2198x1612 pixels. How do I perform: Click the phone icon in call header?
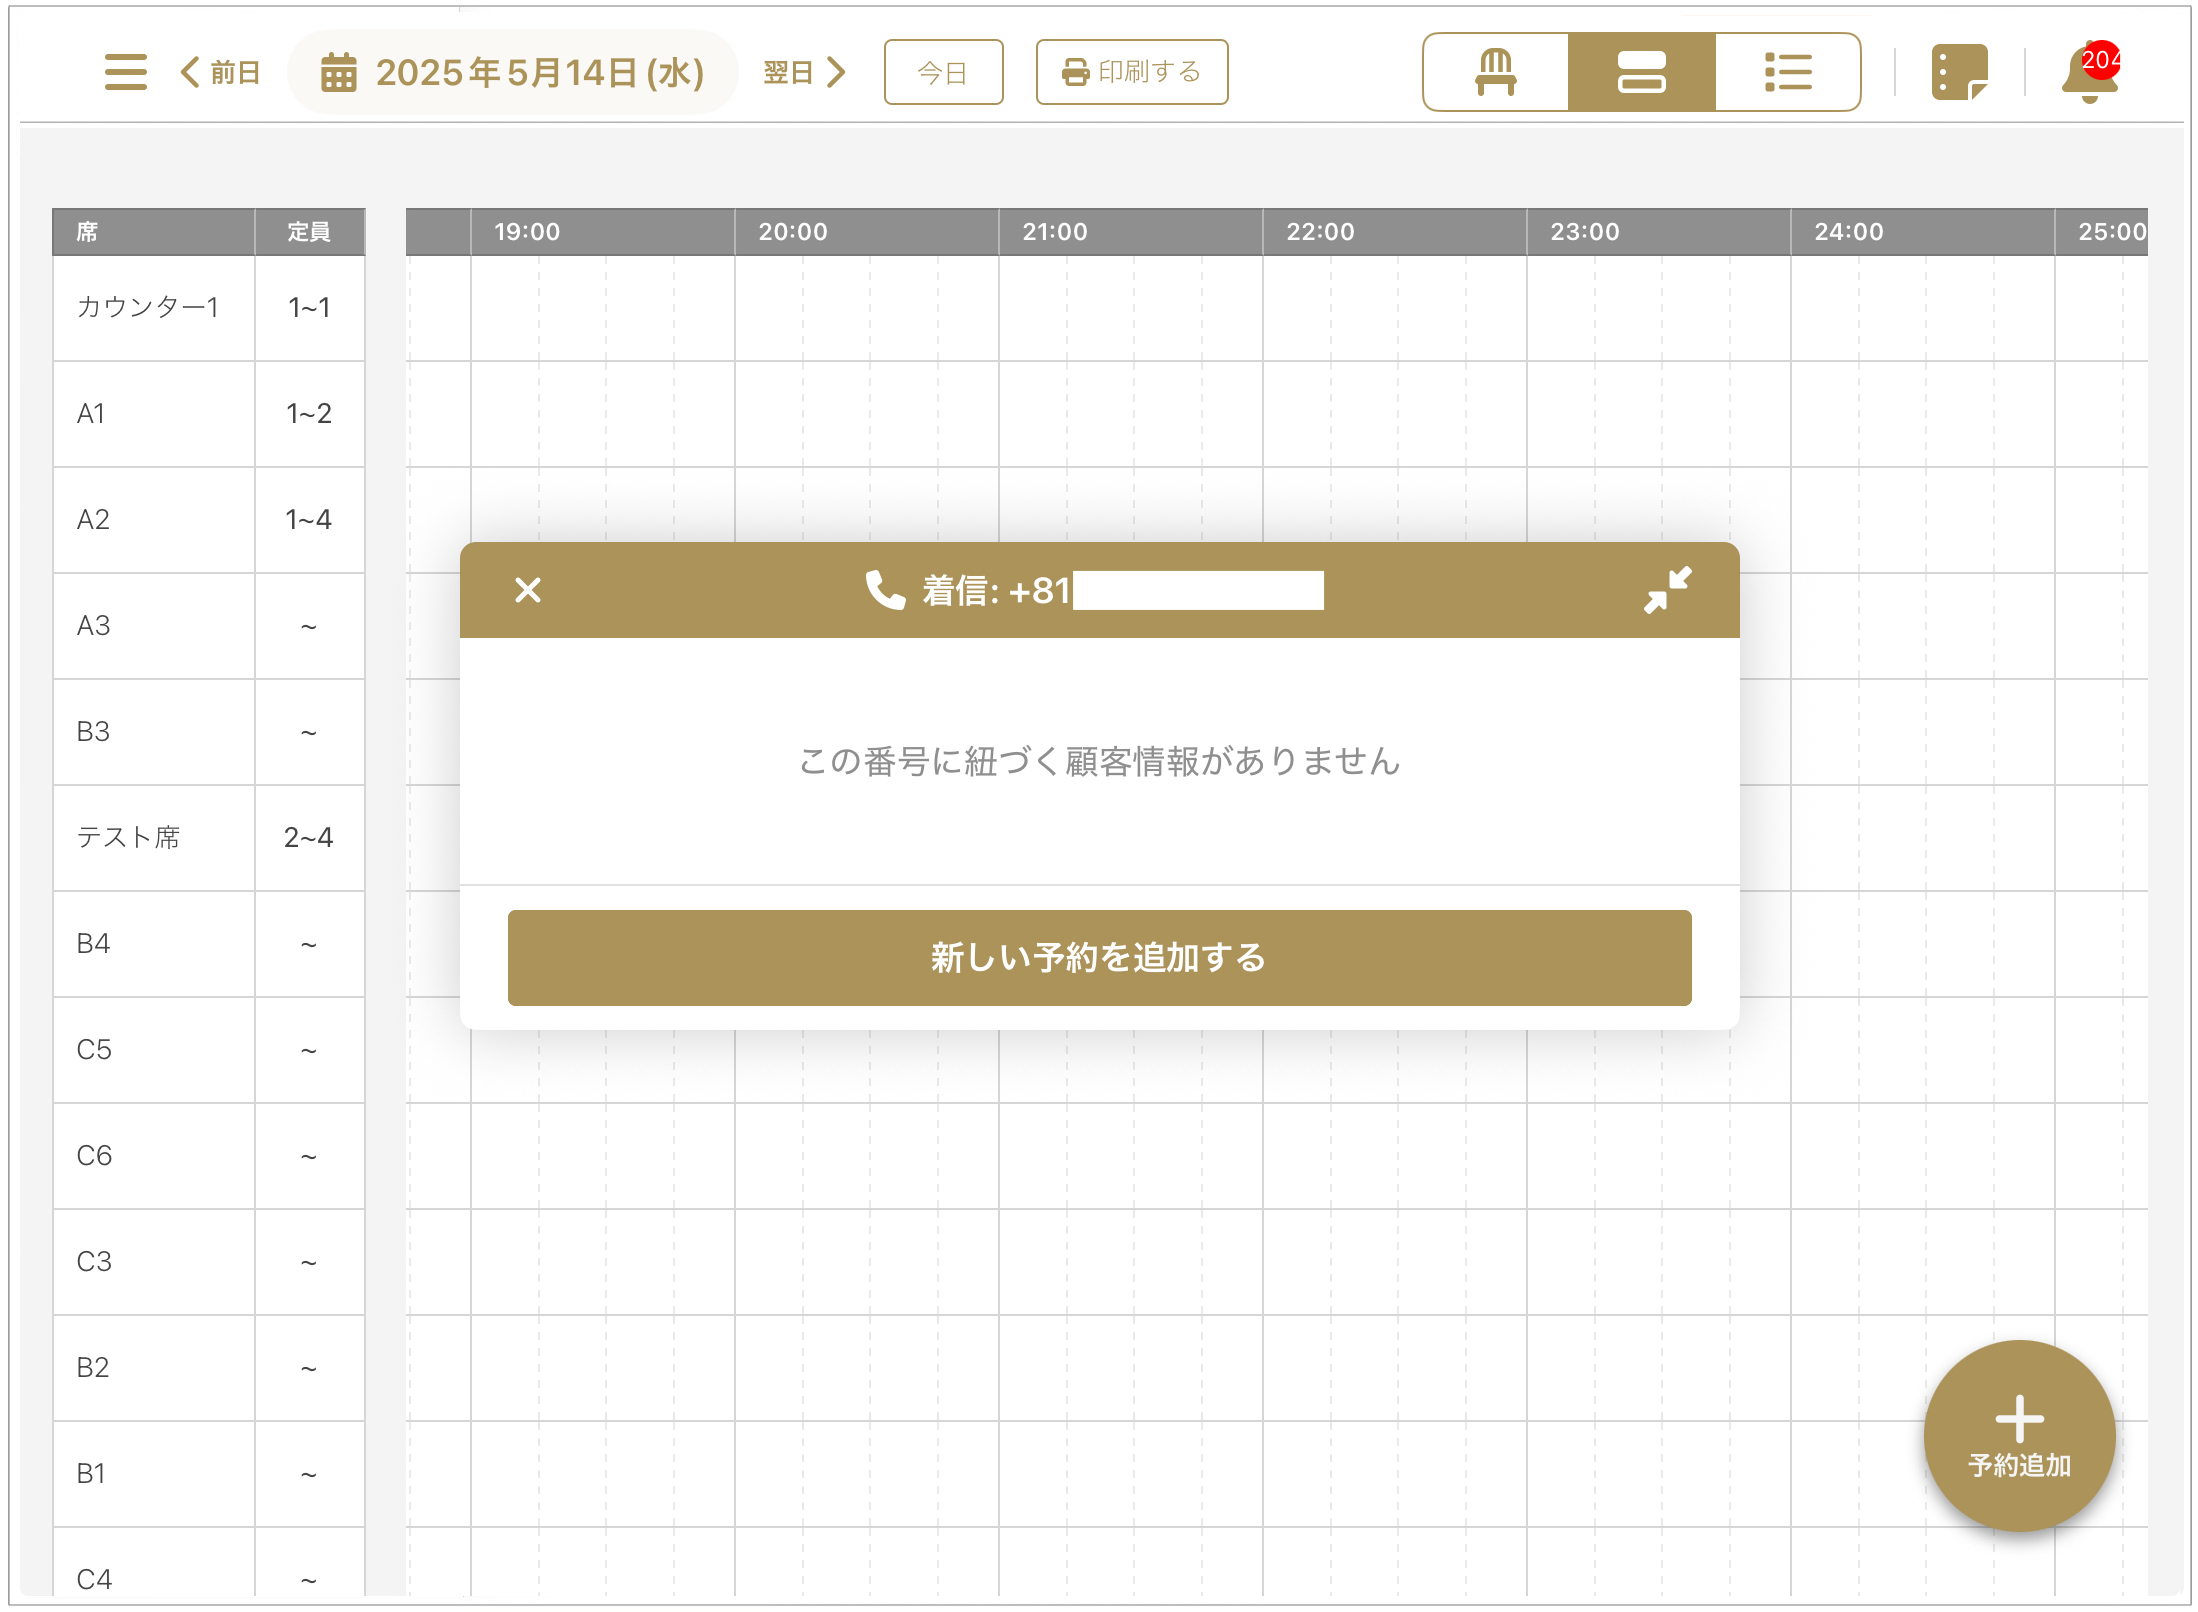click(x=885, y=590)
